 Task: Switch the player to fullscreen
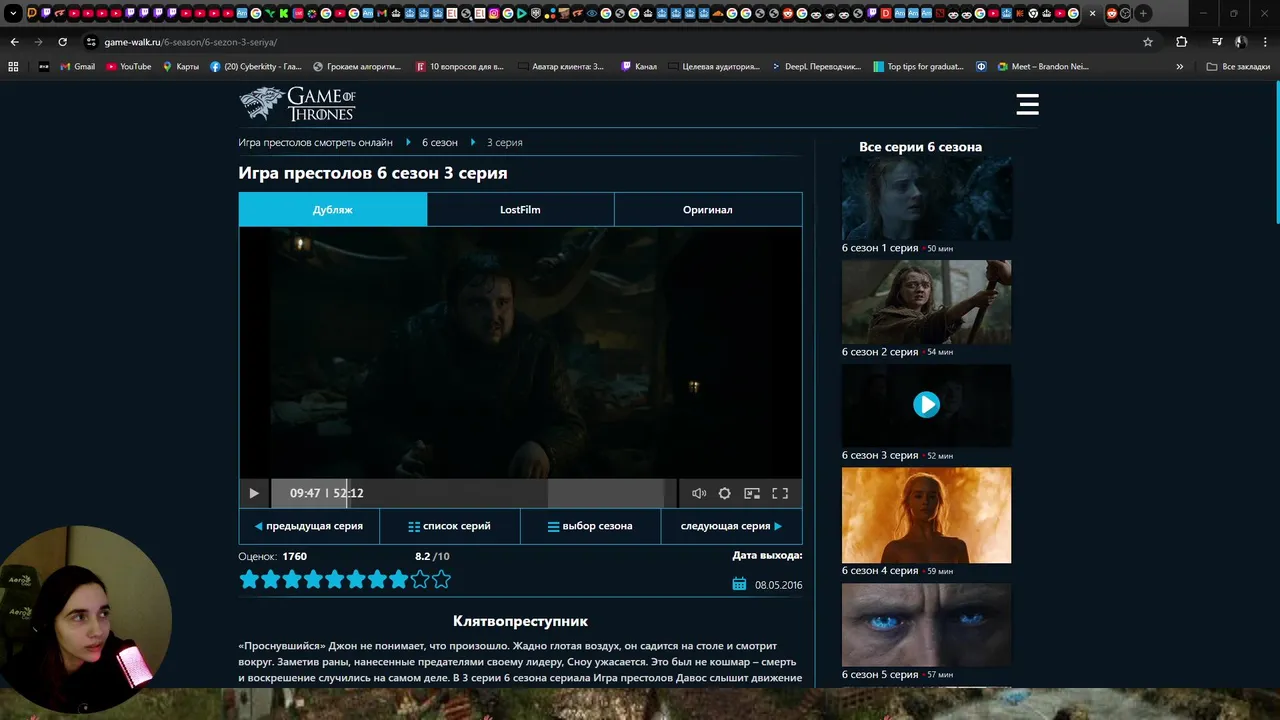coord(780,493)
